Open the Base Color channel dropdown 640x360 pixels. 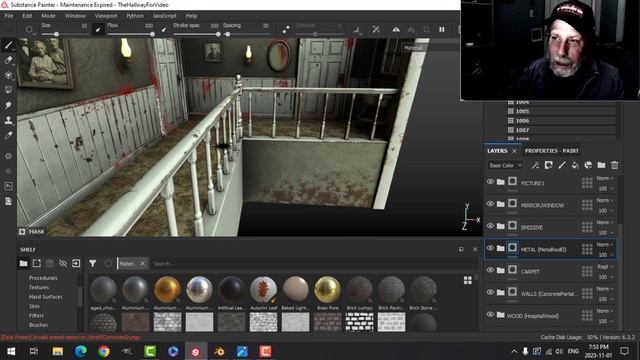tap(505, 165)
